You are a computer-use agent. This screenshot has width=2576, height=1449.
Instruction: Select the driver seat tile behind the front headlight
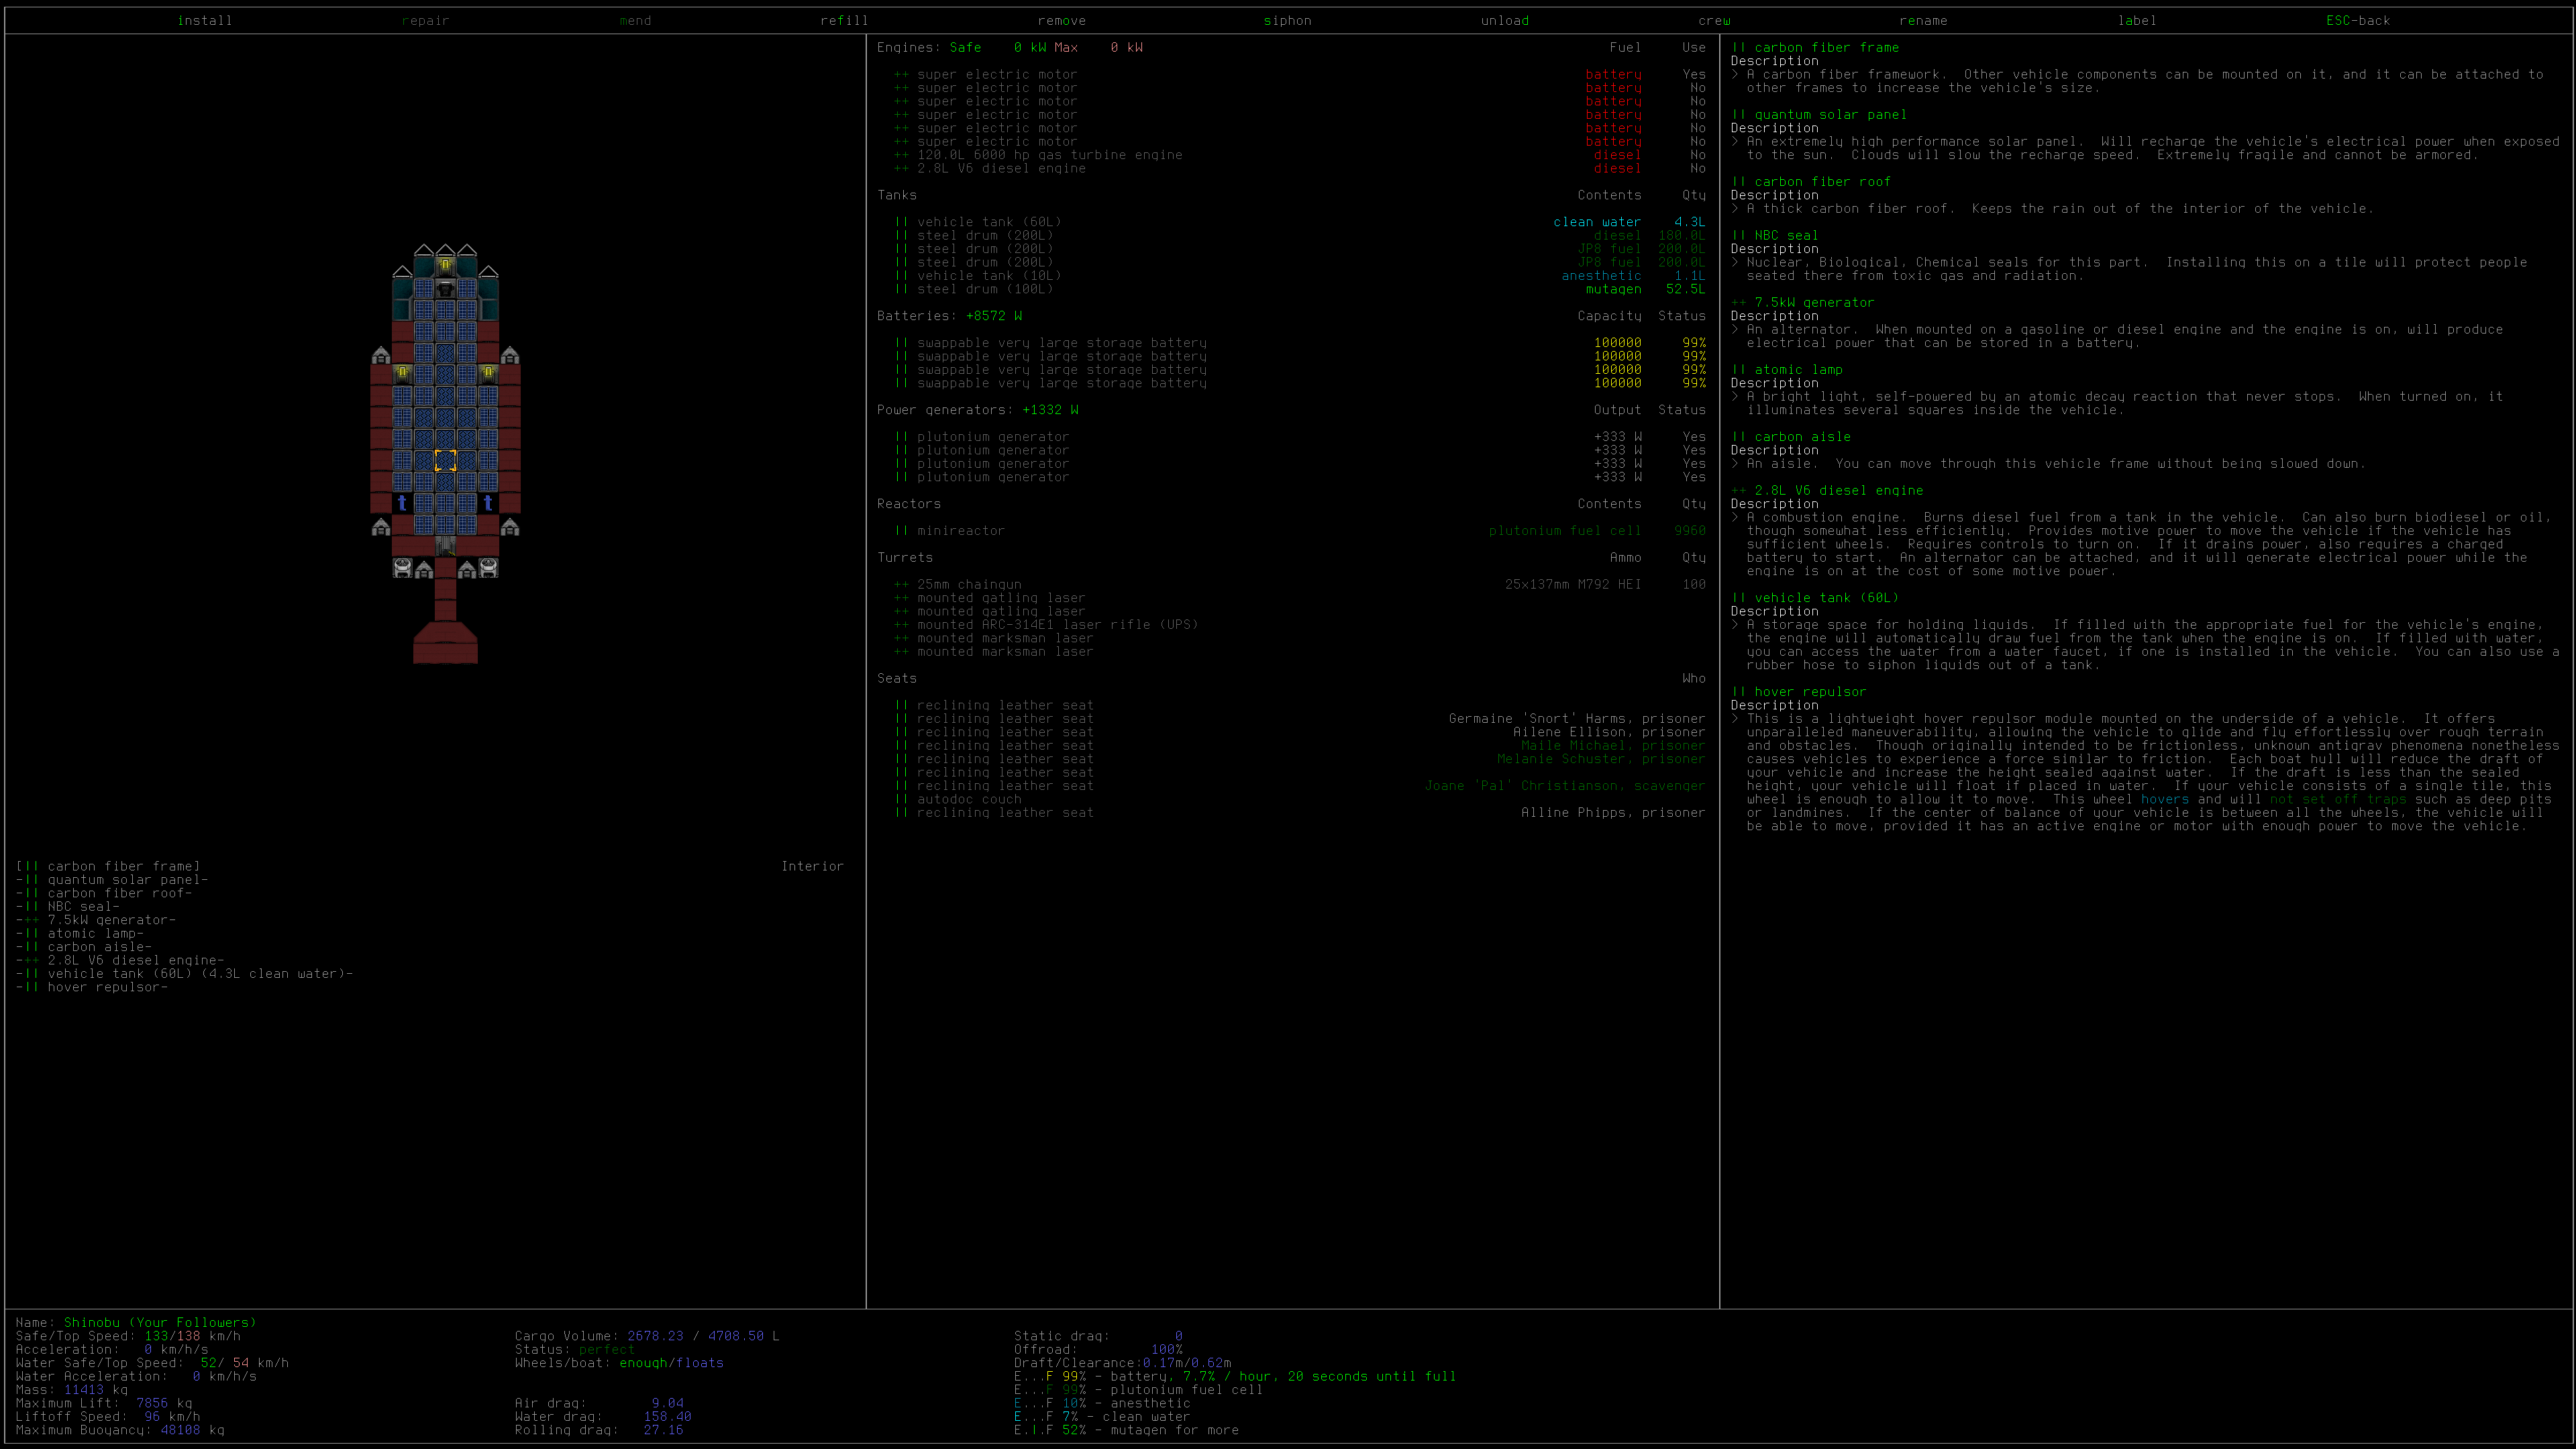(445, 288)
